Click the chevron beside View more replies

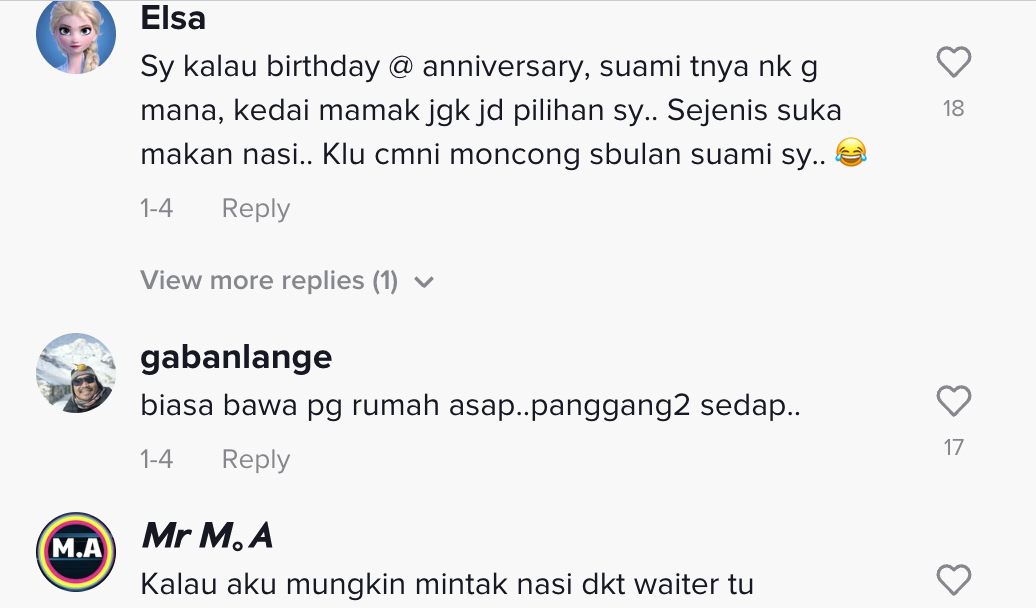[424, 282]
